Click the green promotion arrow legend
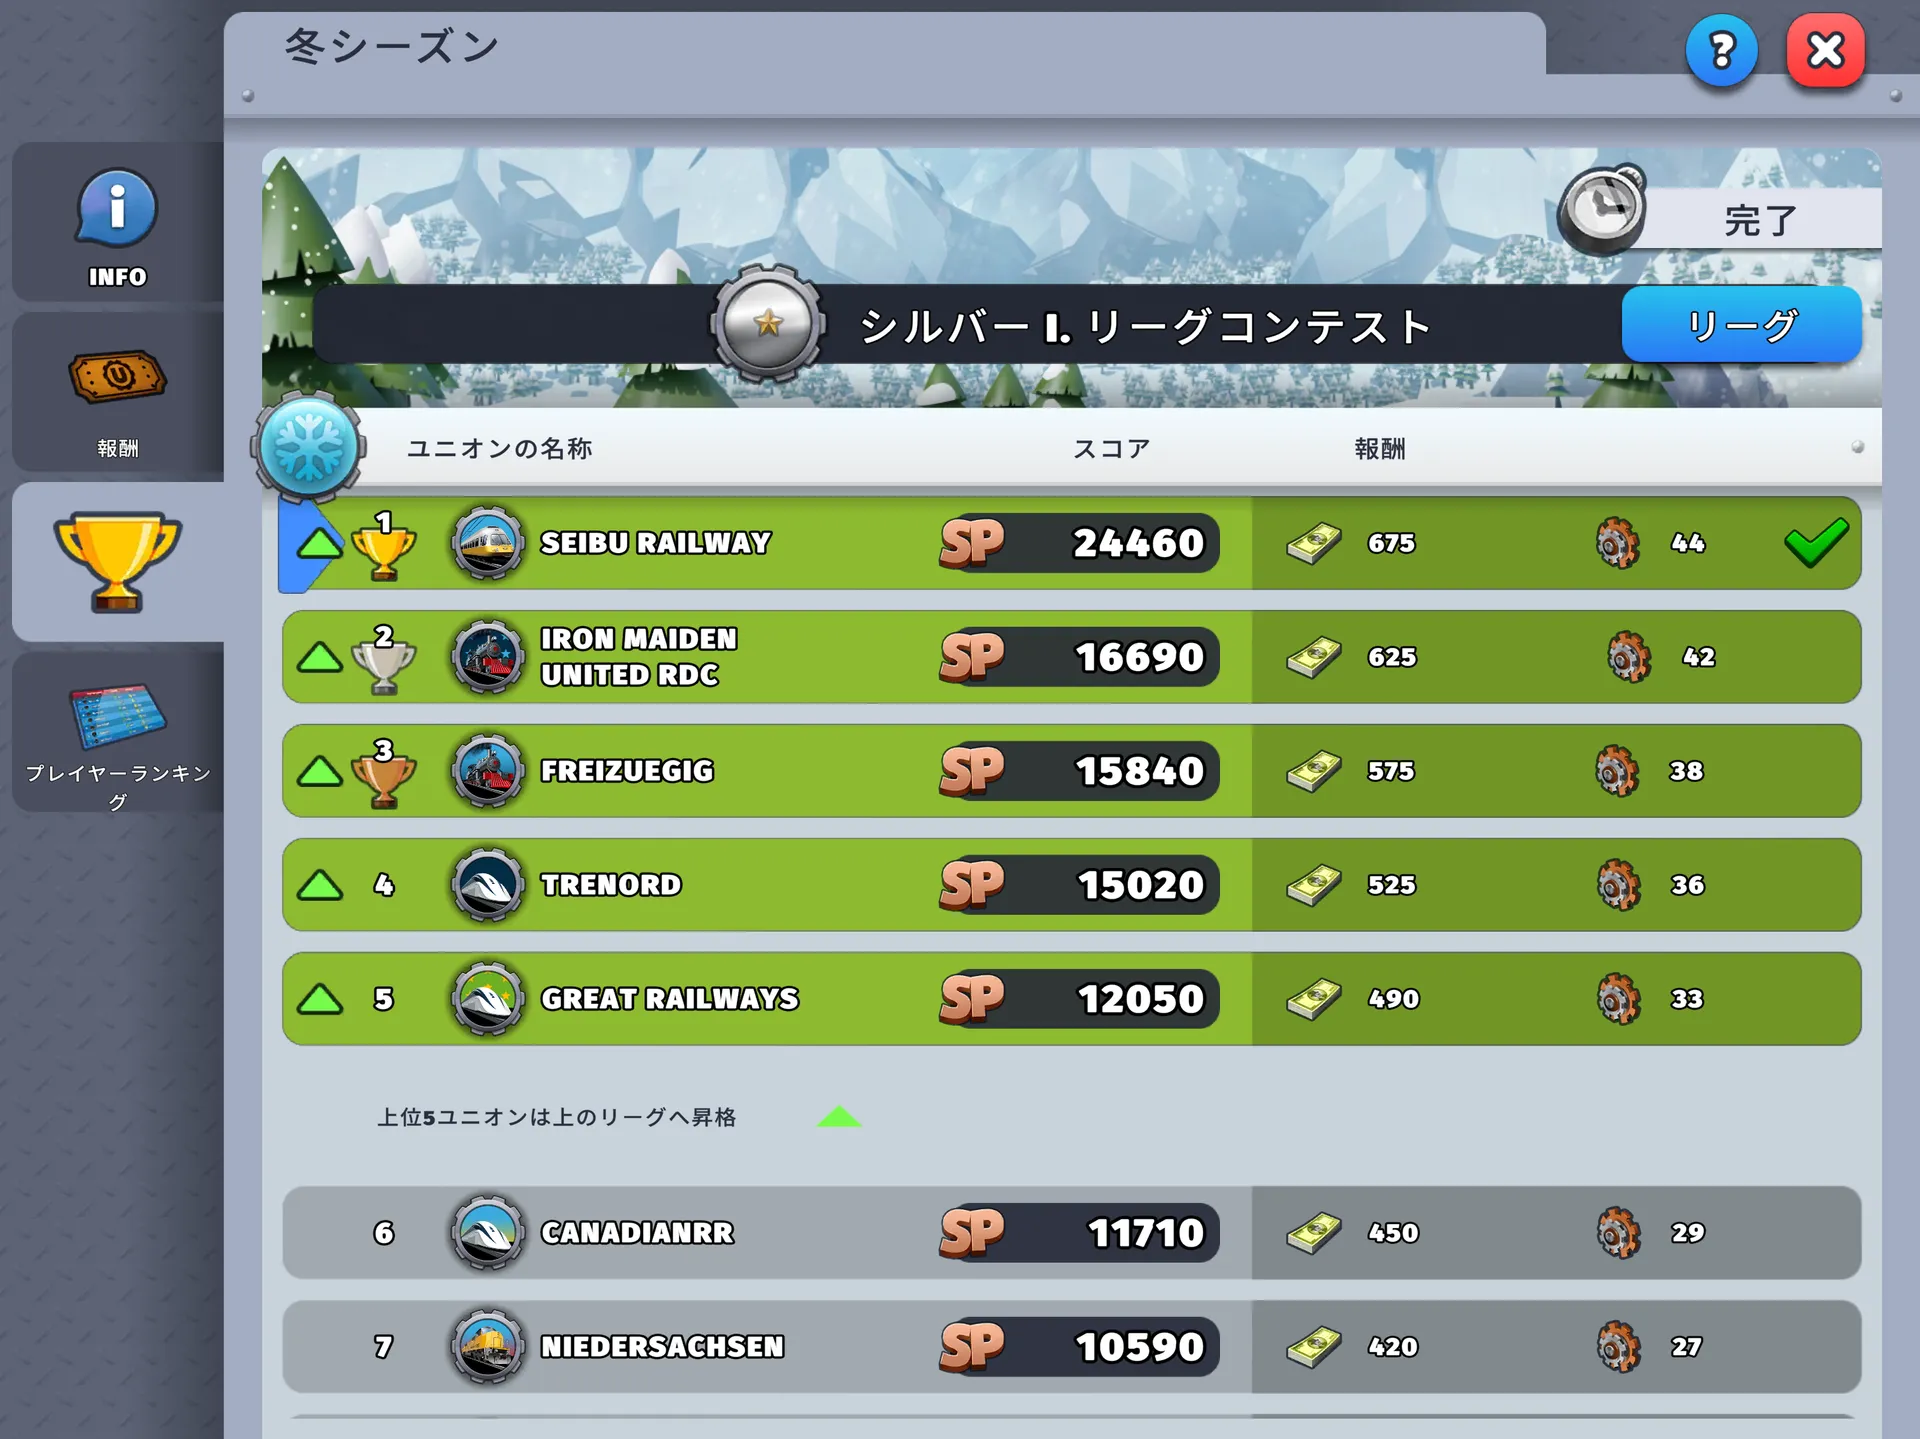Viewport: 1920px width, 1439px height. 839,1117
